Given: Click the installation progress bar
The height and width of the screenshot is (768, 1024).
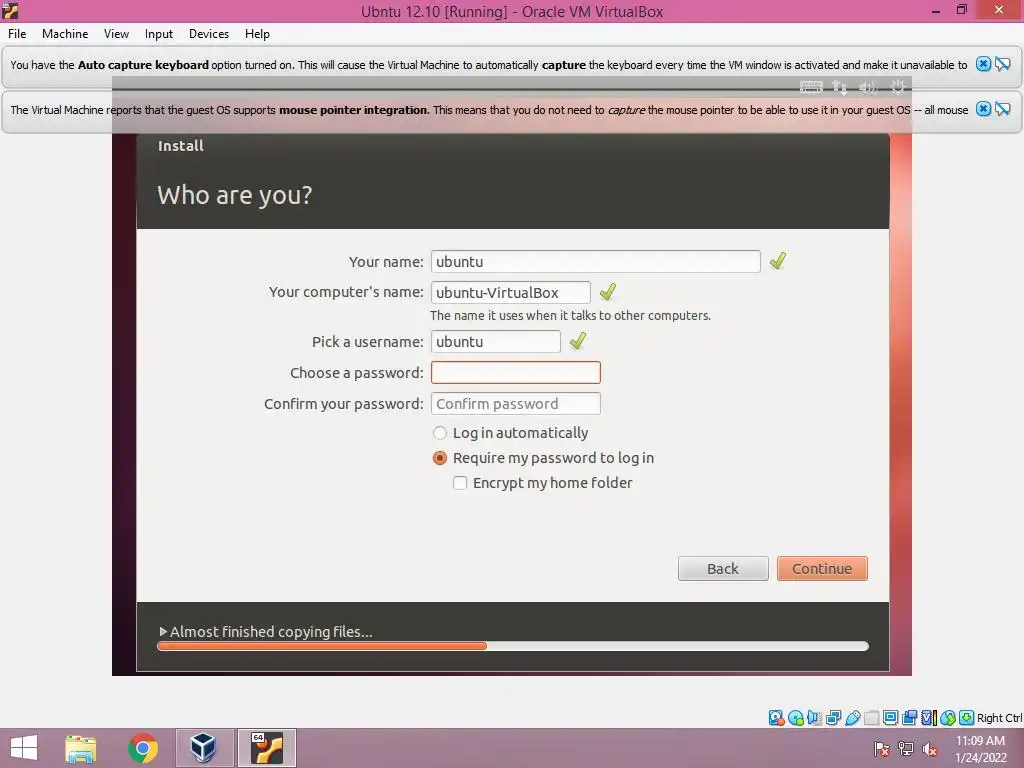Looking at the screenshot, I should [513, 646].
